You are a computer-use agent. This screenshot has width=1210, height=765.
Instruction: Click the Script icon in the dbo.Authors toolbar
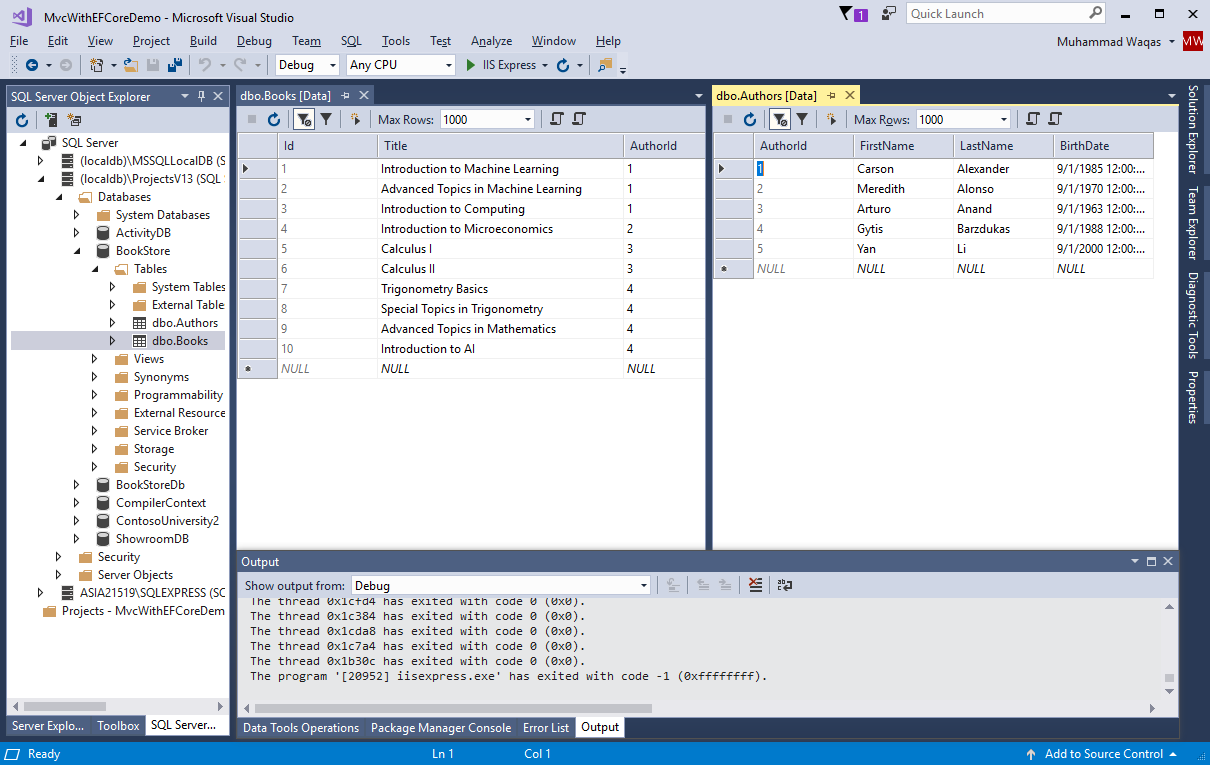[1033, 119]
